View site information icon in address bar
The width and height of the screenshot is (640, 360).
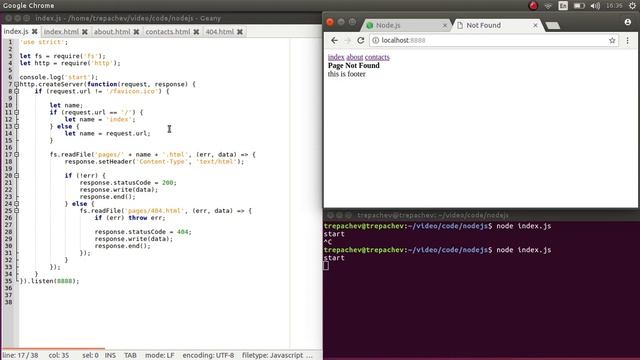click(x=376, y=40)
